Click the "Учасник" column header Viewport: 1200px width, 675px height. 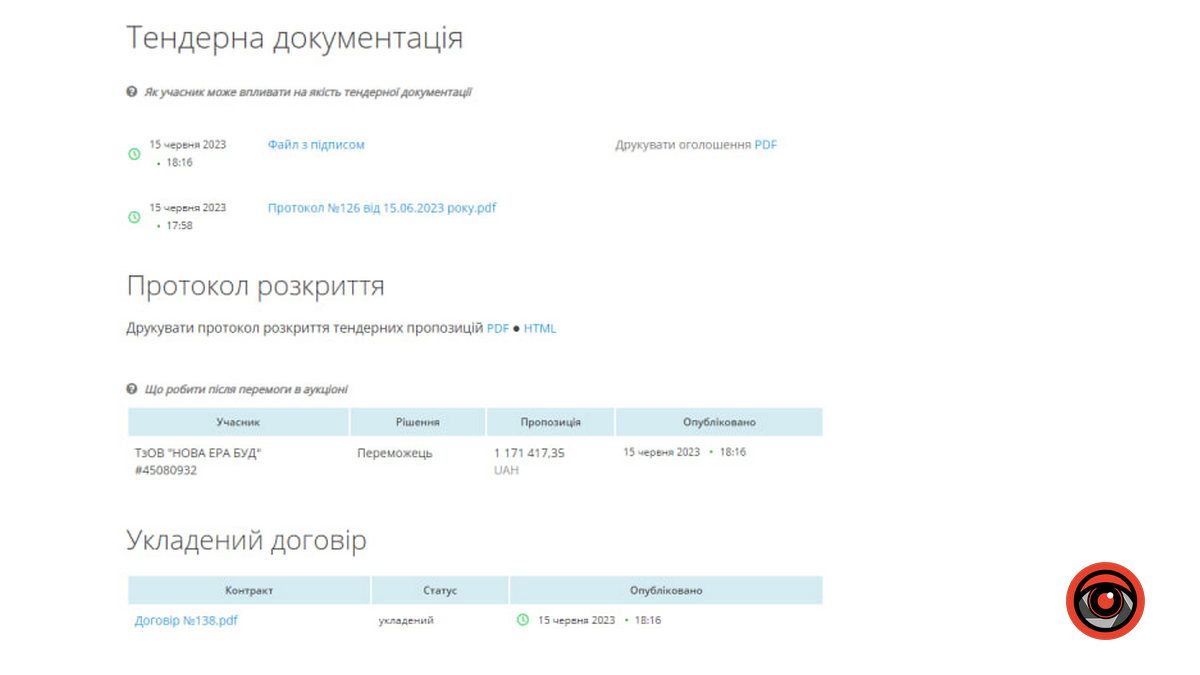click(x=237, y=421)
